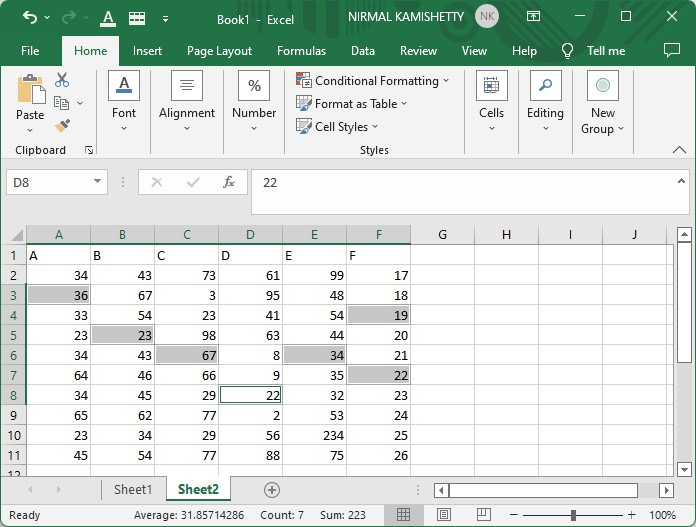Click the Redo arrow icon
The image size is (696, 527).
(x=69, y=18)
